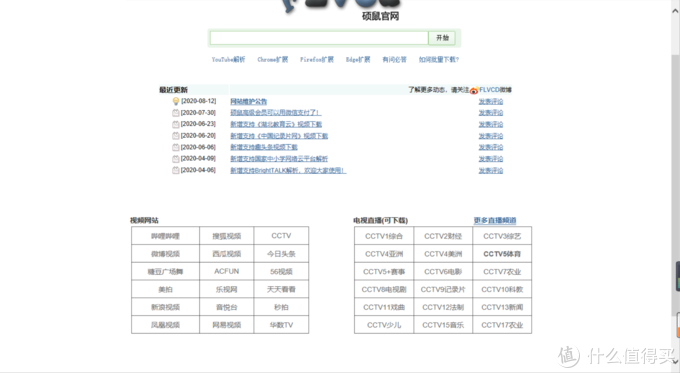The width and height of the screenshot is (680, 373).
Task: Click the calendar icon beside 2020-04-09
Action: (176, 159)
